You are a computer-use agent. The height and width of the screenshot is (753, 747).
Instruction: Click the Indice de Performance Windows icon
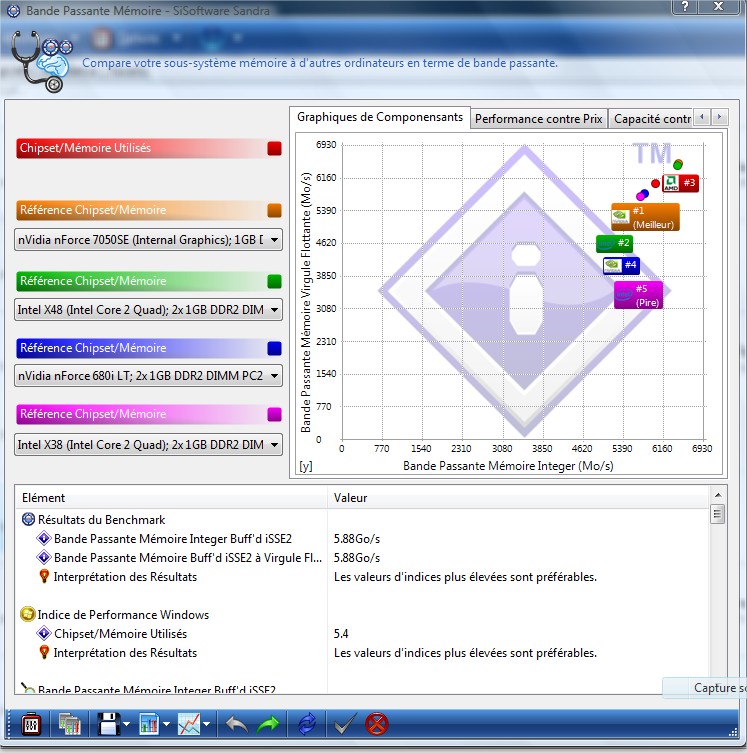(x=28, y=614)
